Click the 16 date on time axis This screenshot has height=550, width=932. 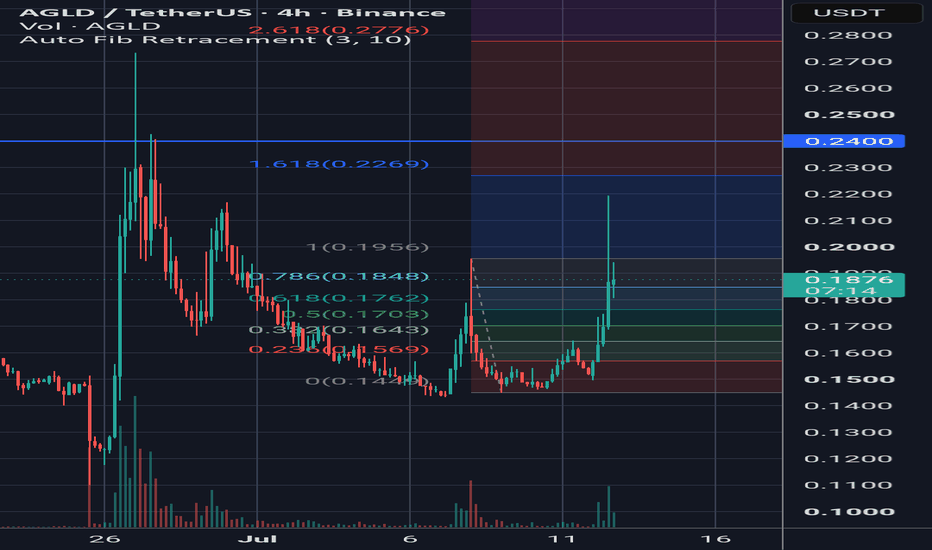[715, 539]
